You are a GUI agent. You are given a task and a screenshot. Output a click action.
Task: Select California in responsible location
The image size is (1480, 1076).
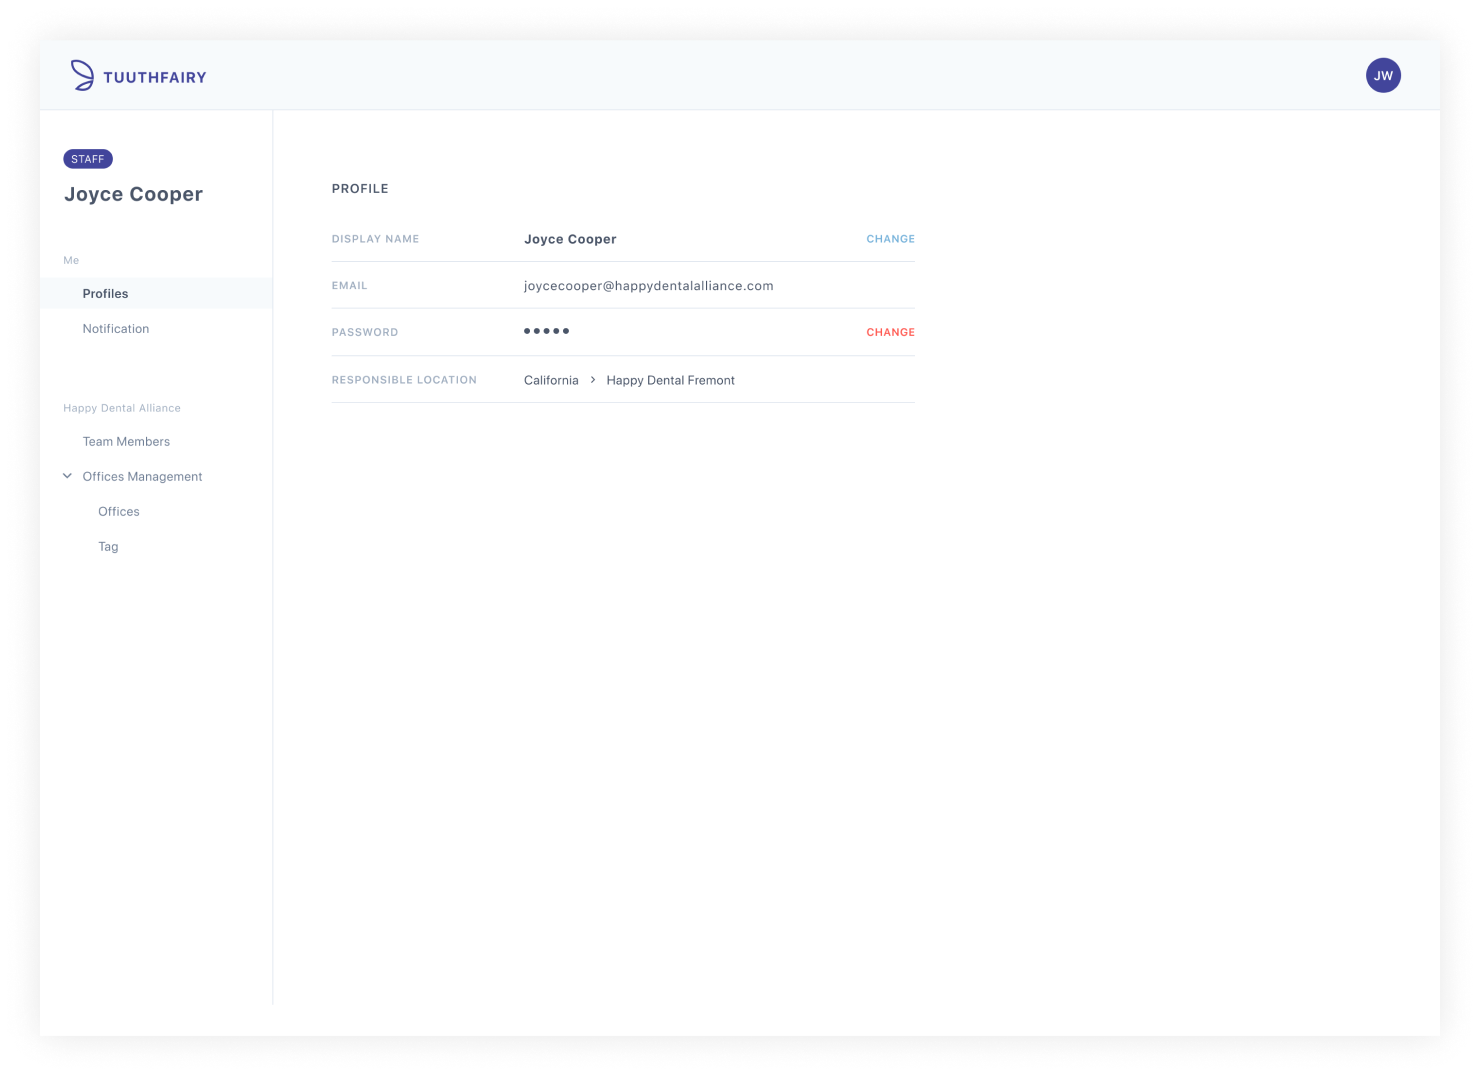coord(551,380)
